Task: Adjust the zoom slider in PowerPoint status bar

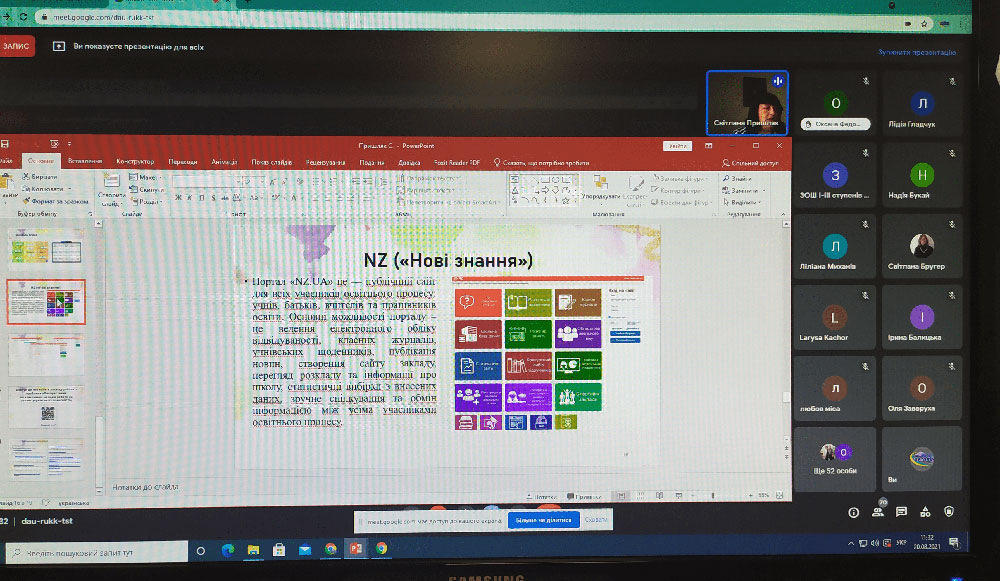Action: (x=713, y=496)
